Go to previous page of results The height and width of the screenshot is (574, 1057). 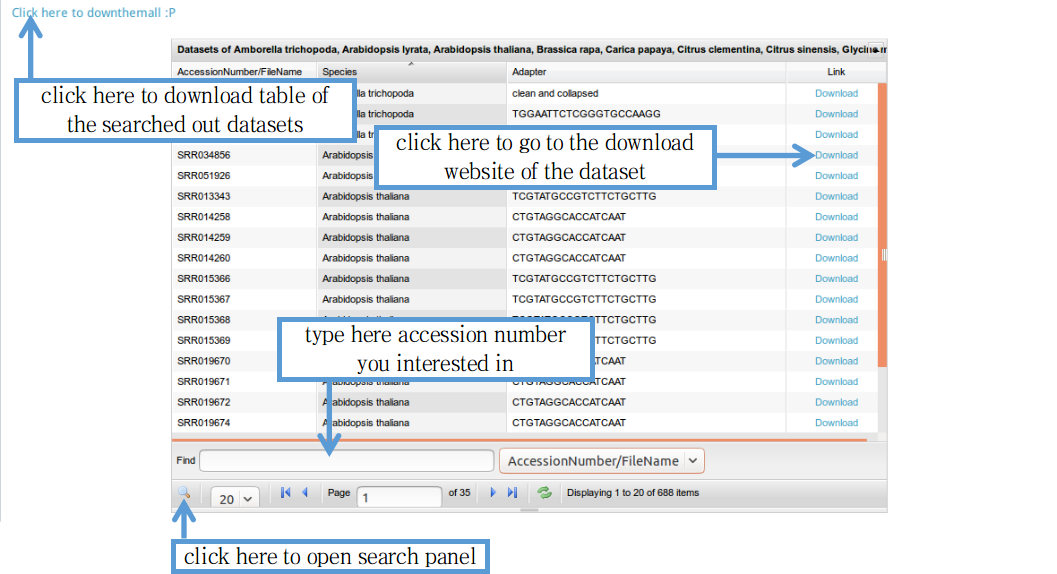(x=305, y=493)
